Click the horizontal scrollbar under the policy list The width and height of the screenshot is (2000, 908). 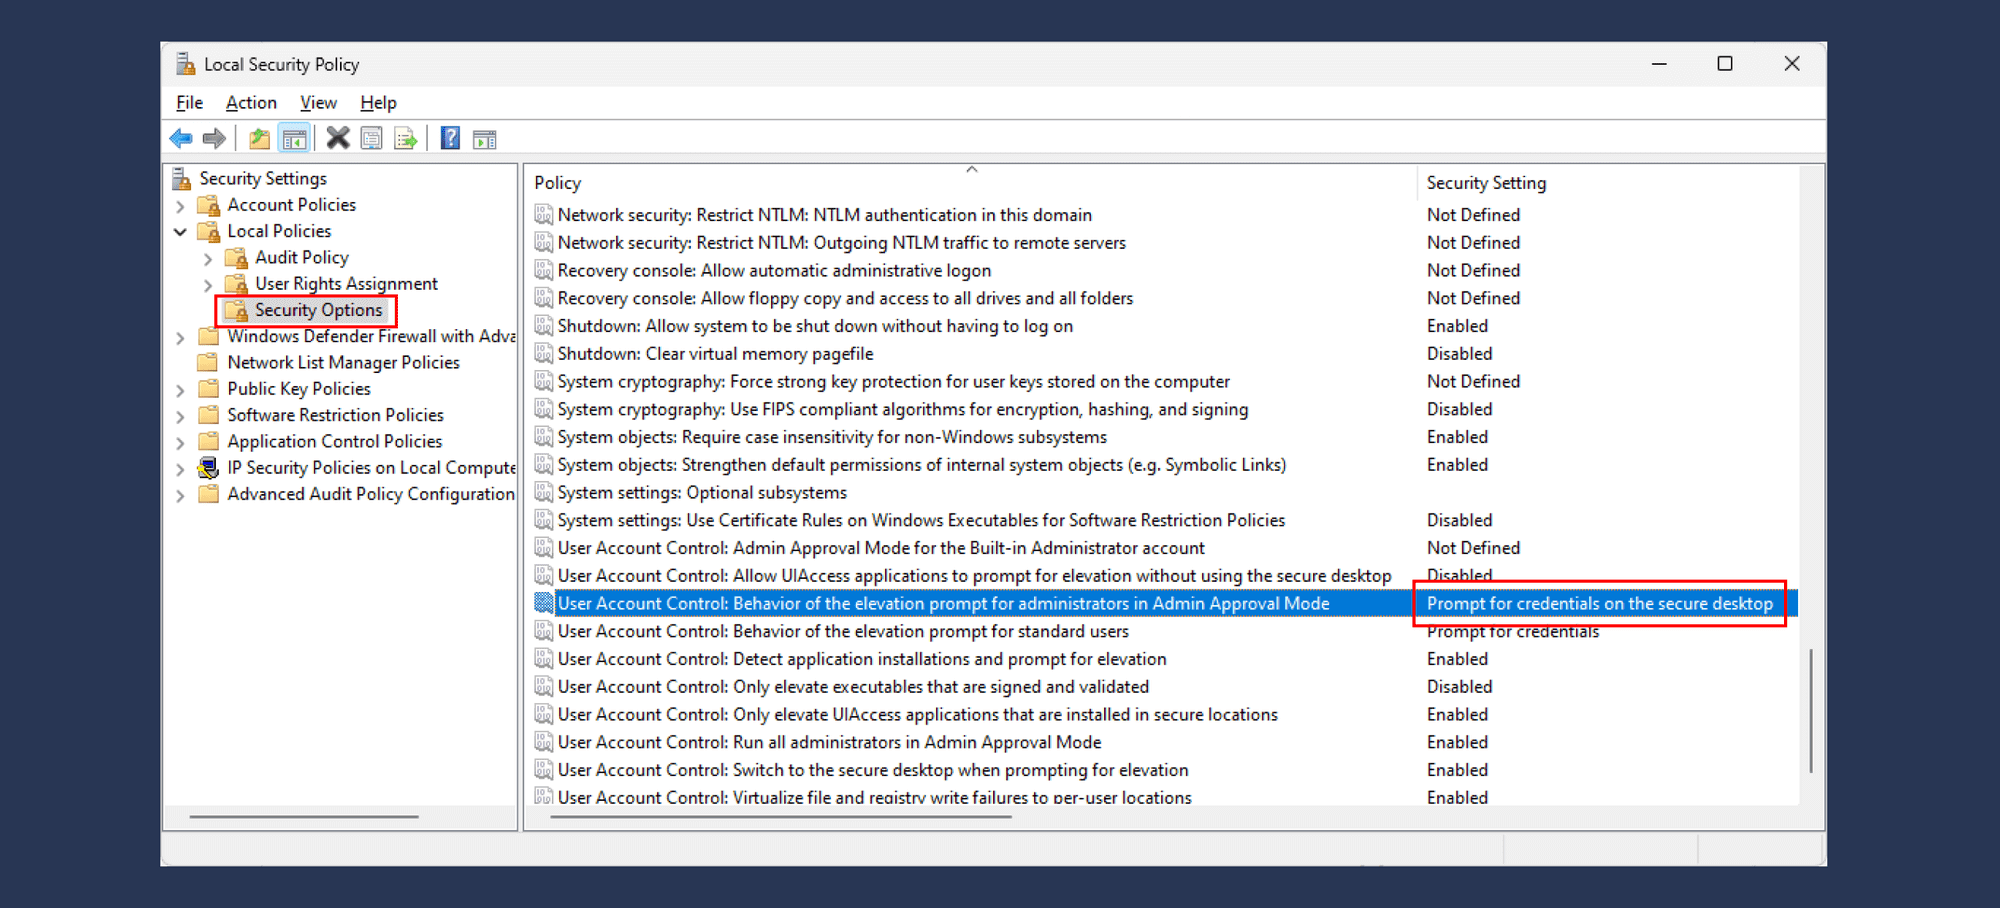(x=781, y=817)
